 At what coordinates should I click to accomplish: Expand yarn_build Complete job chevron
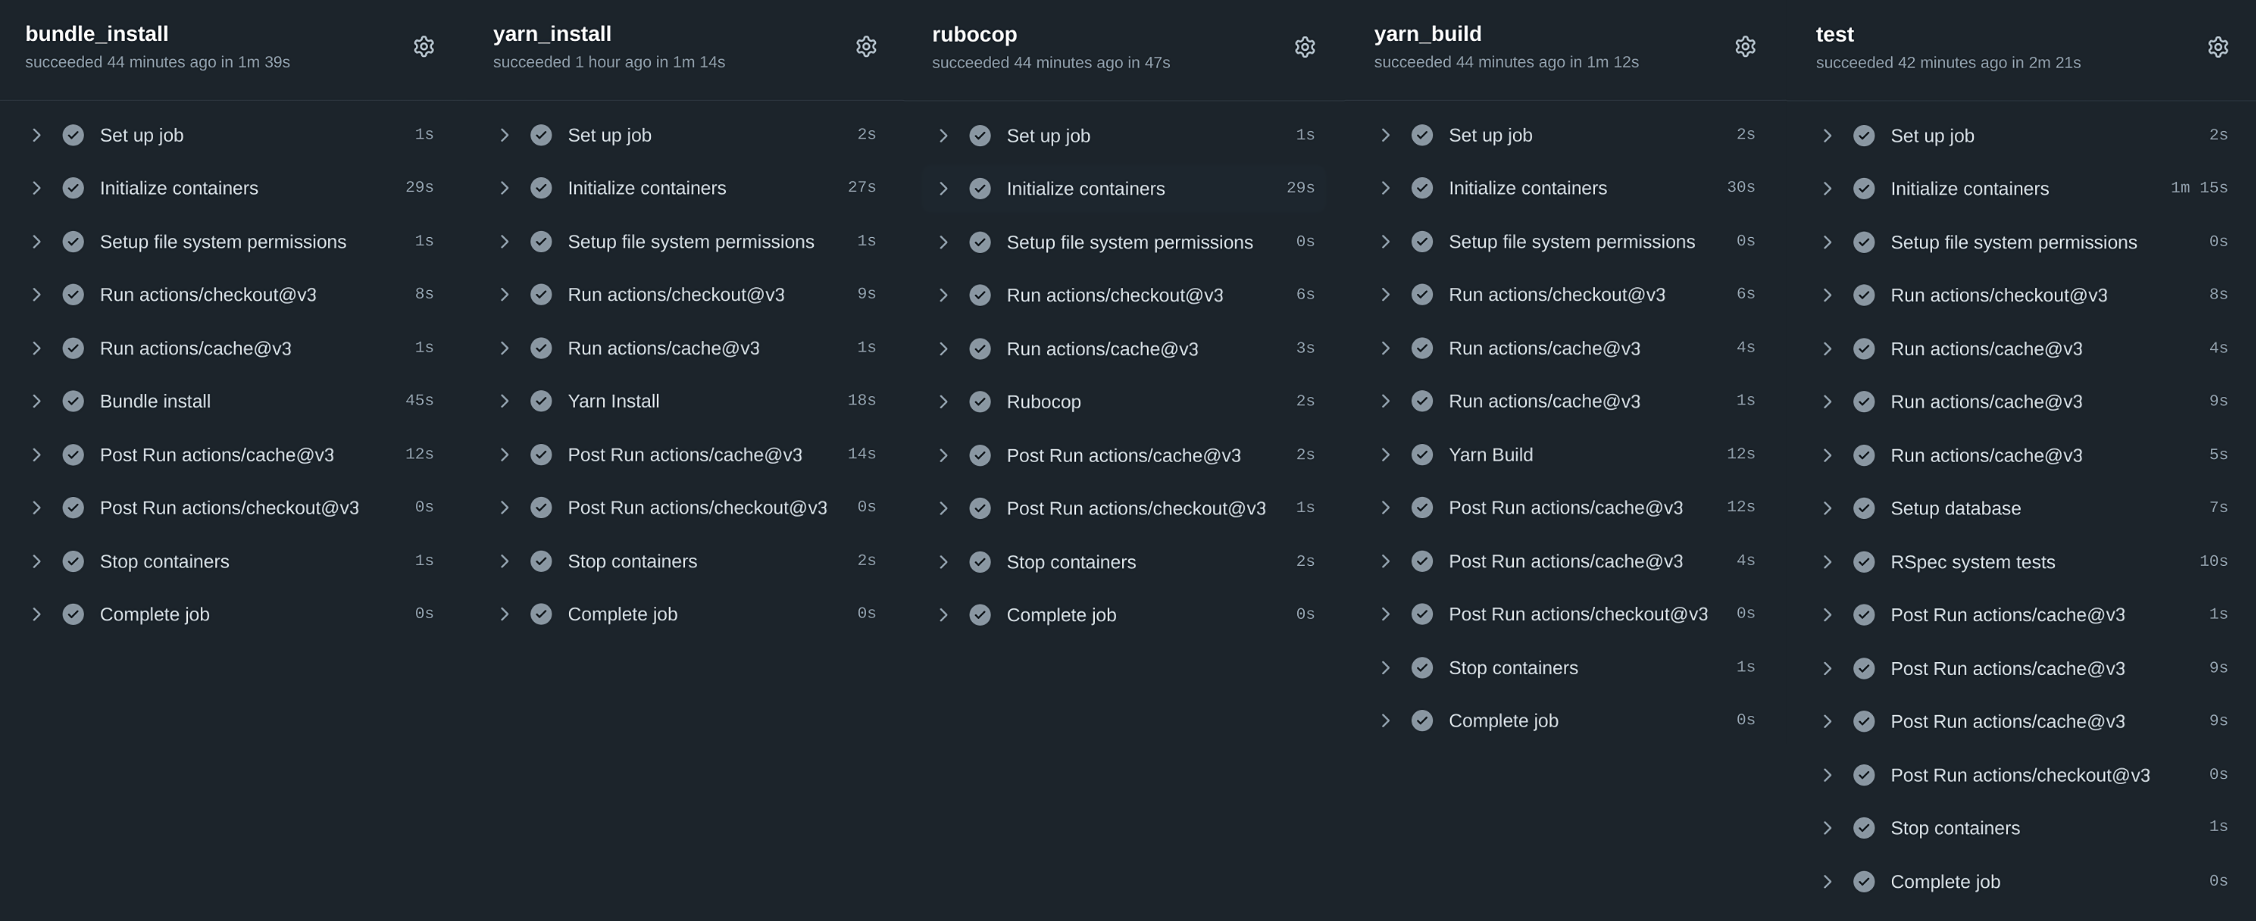(x=1385, y=721)
